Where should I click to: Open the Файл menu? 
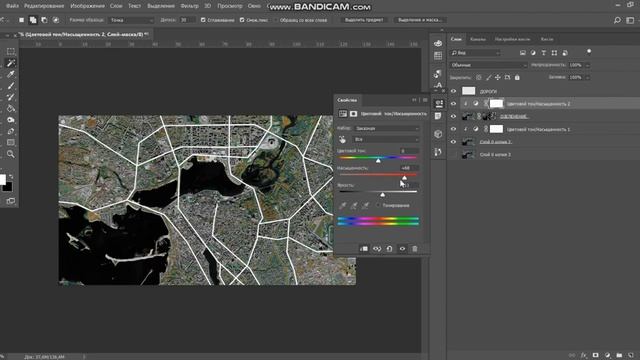(x=12, y=6)
